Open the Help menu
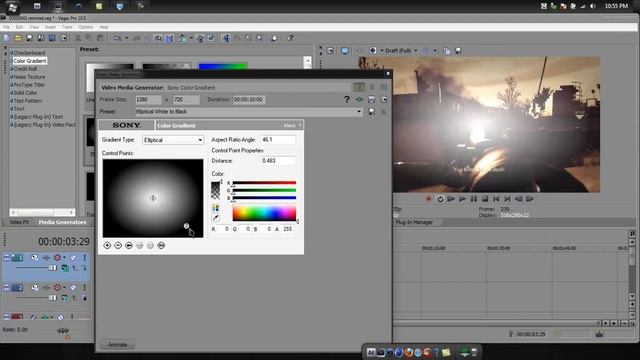This screenshot has width=640, height=360. [x=104, y=27]
